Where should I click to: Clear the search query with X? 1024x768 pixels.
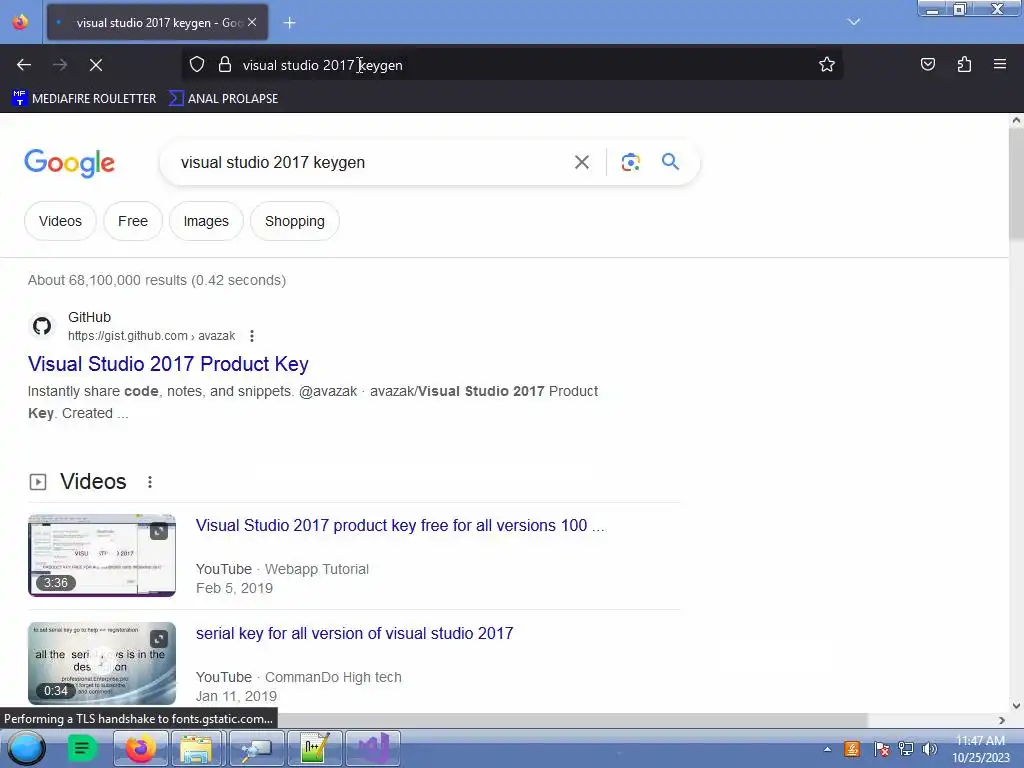click(582, 162)
